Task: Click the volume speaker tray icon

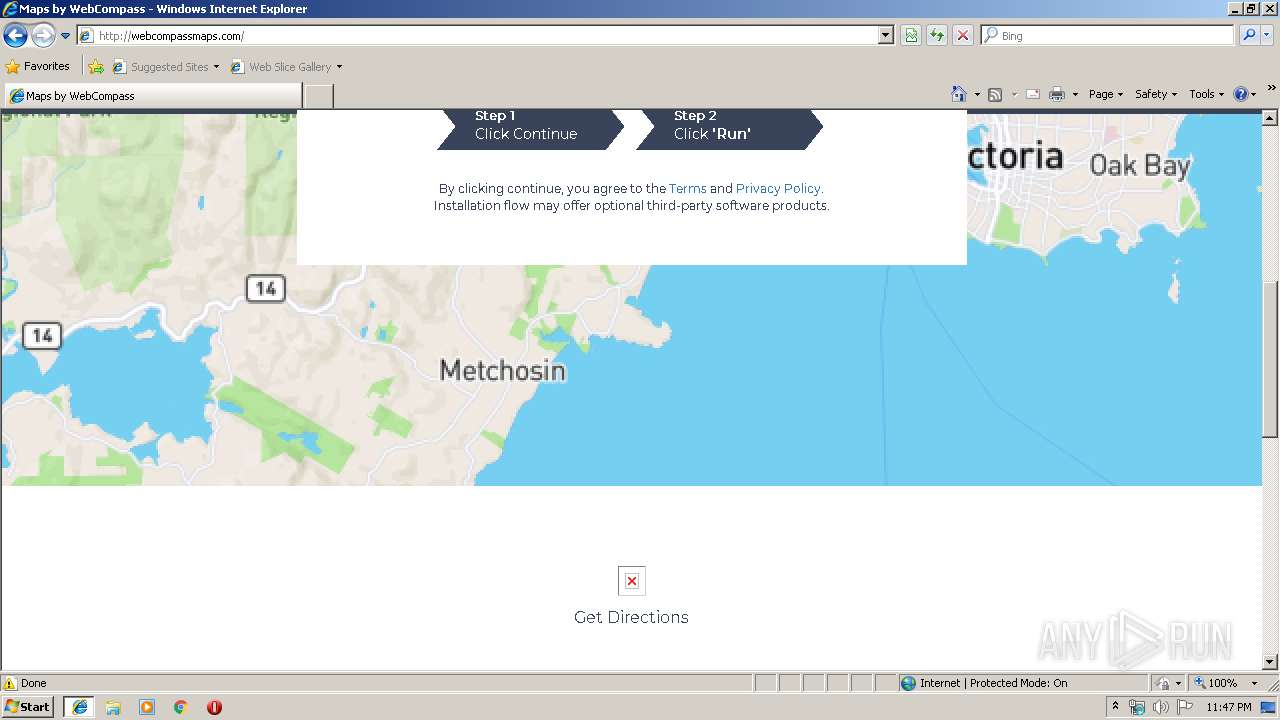Action: coord(1160,707)
